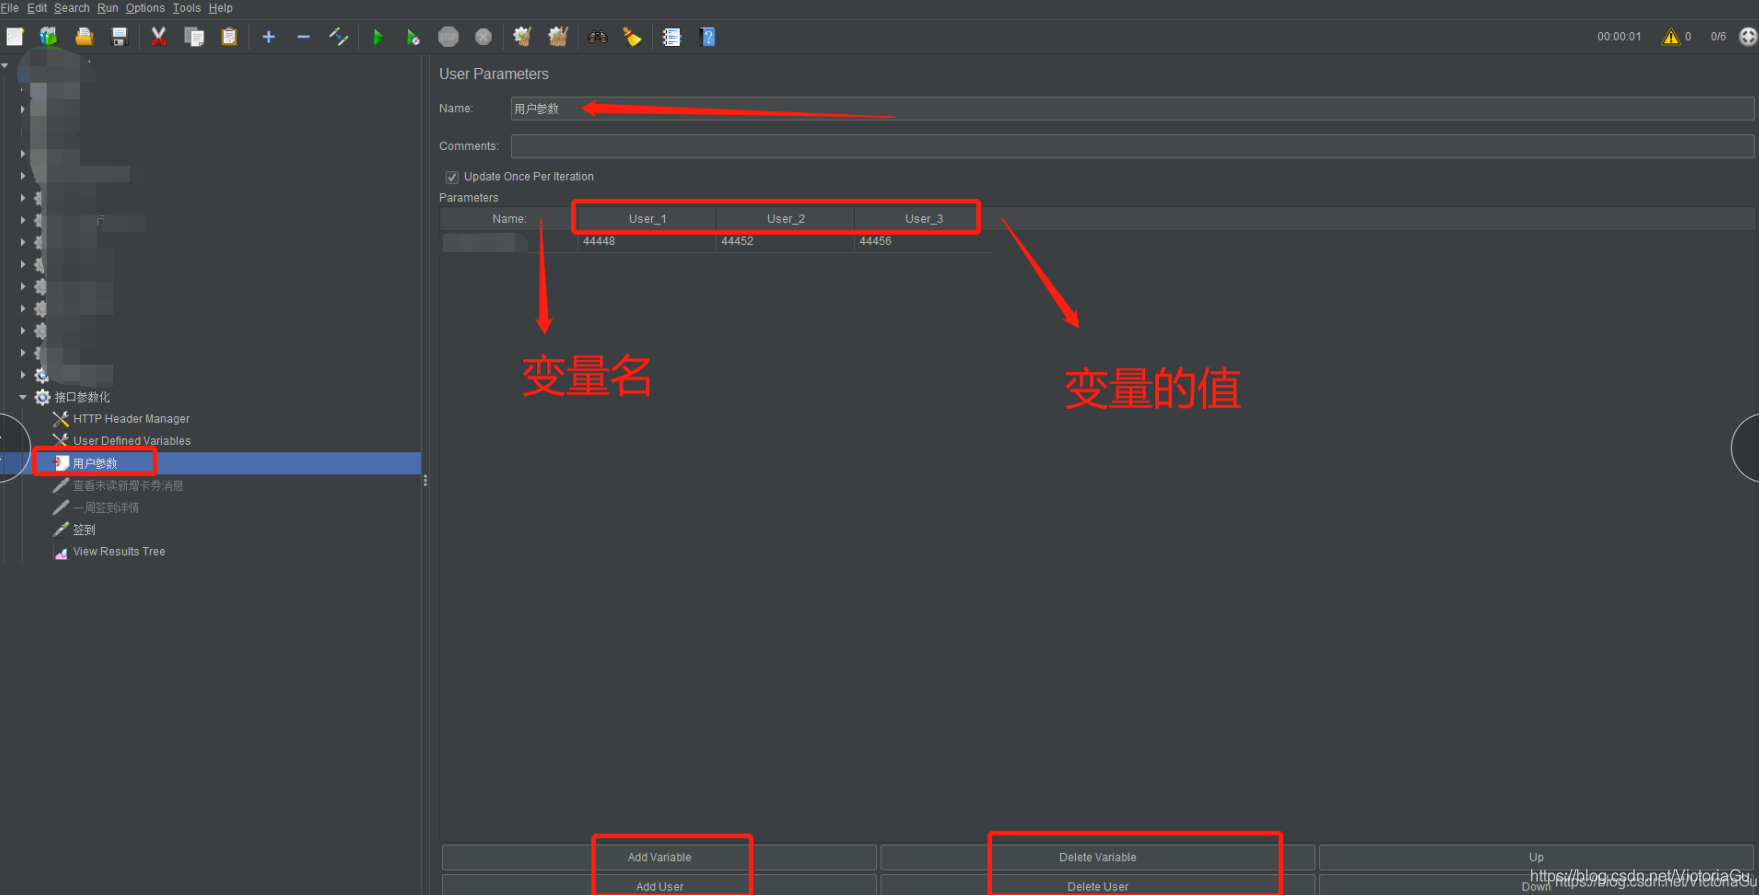Viewport: 1759px width, 895px height.
Task: Click the Clear All results icon
Action: [558, 37]
